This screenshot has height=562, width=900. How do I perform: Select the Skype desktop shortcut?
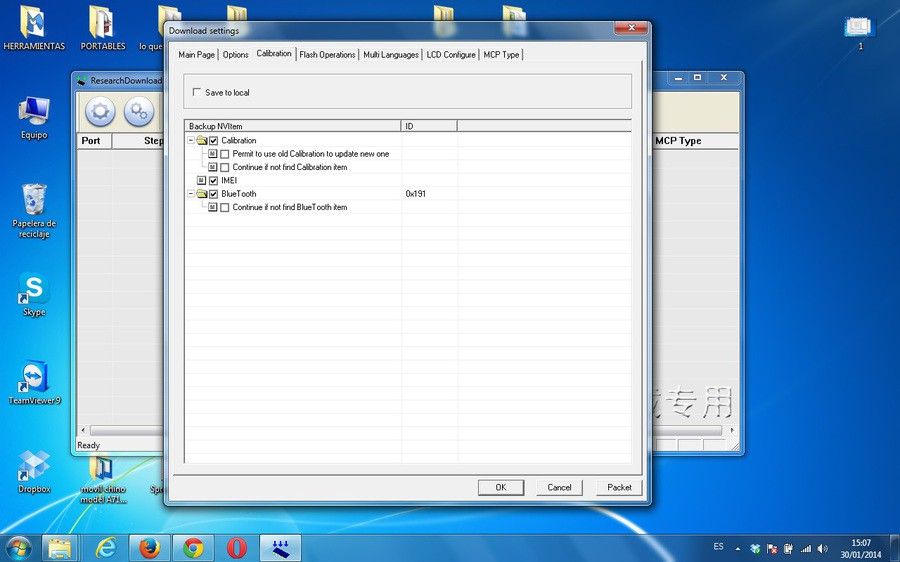34,294
